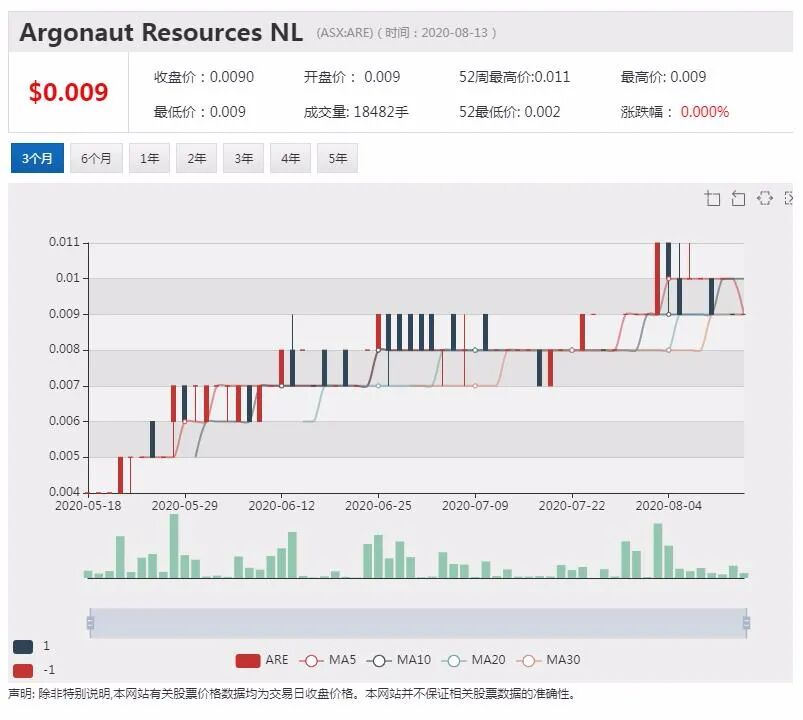
Task: Switch to the 6个月 time range
Action: point(96,158)
